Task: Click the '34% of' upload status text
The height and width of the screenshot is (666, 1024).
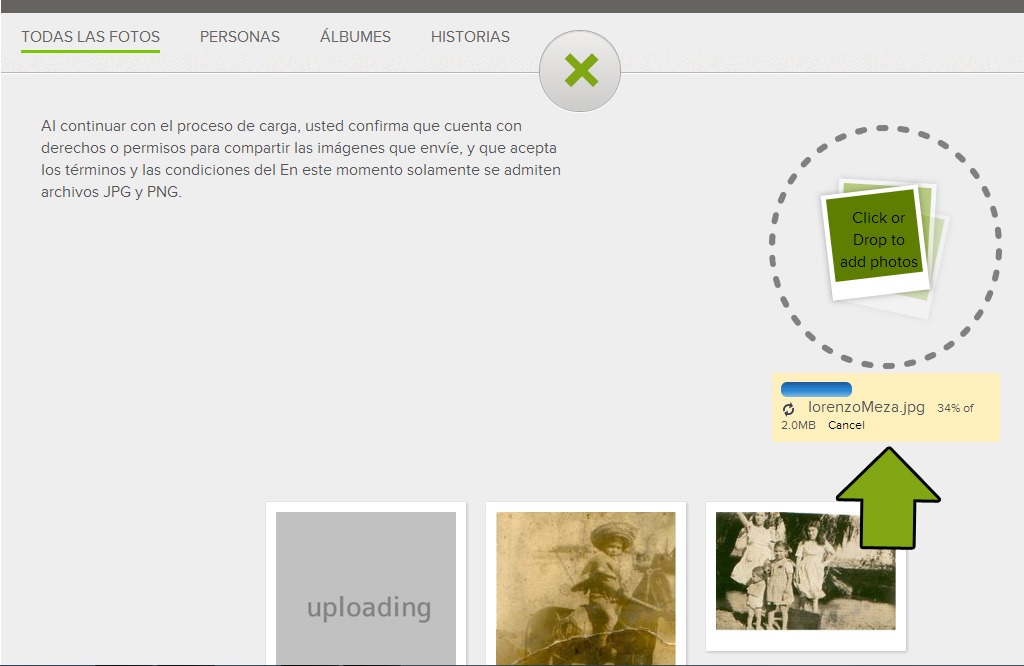Action: point(955,408)
